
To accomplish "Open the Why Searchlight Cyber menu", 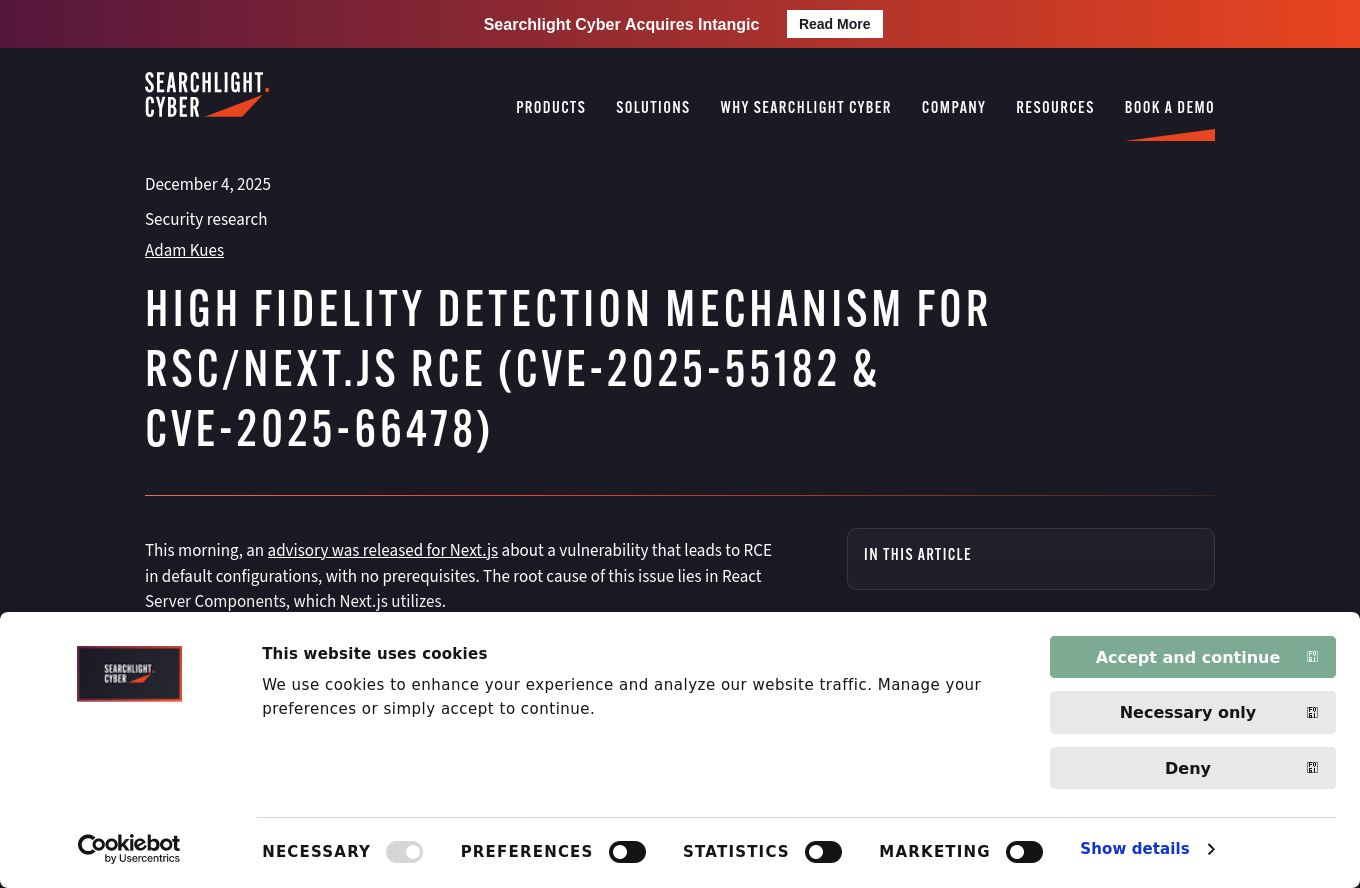I will pyautogui.click(x=806, y=107).
